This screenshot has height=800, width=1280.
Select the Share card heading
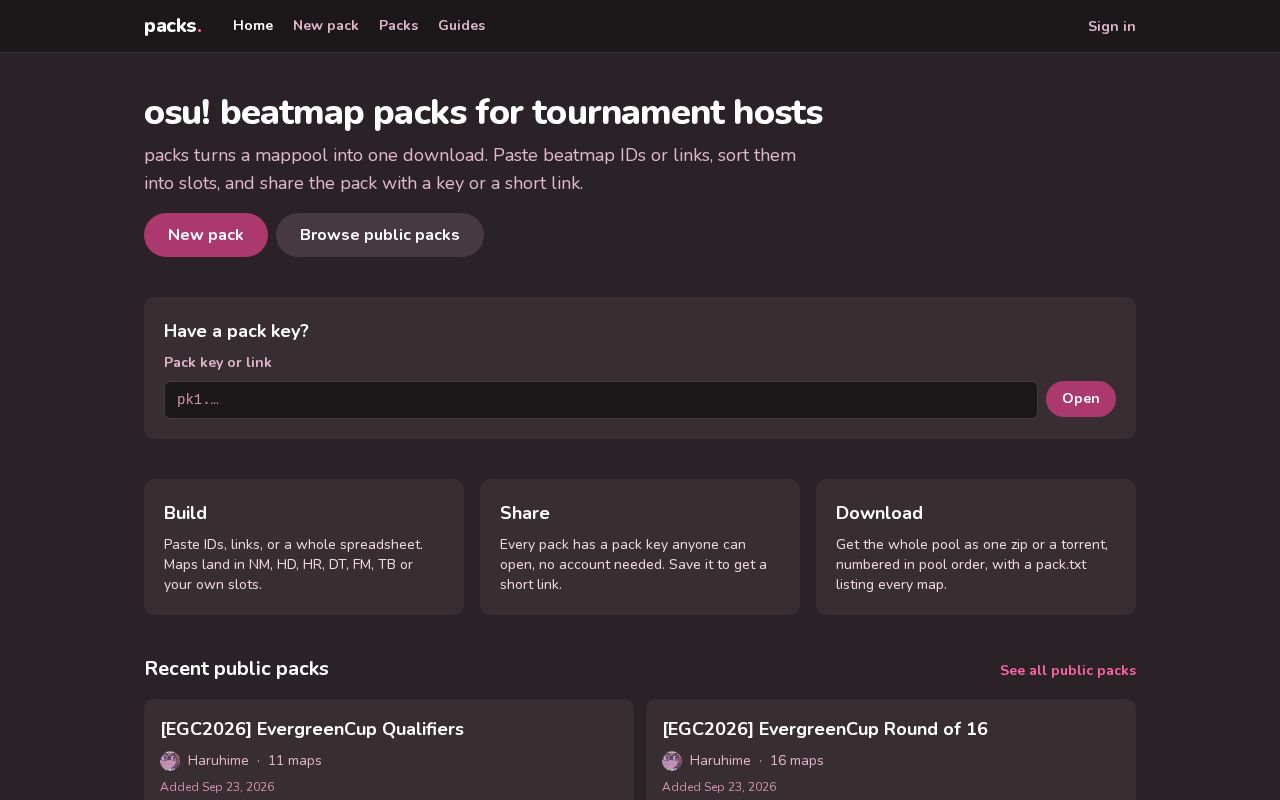click(x=525, y=513)
